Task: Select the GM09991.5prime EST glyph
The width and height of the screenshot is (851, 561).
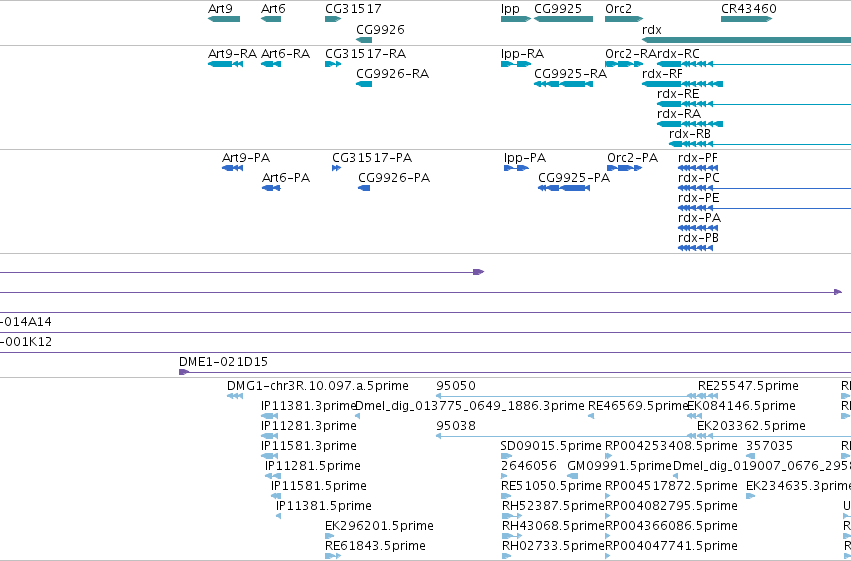Action: tap(572, 476)
